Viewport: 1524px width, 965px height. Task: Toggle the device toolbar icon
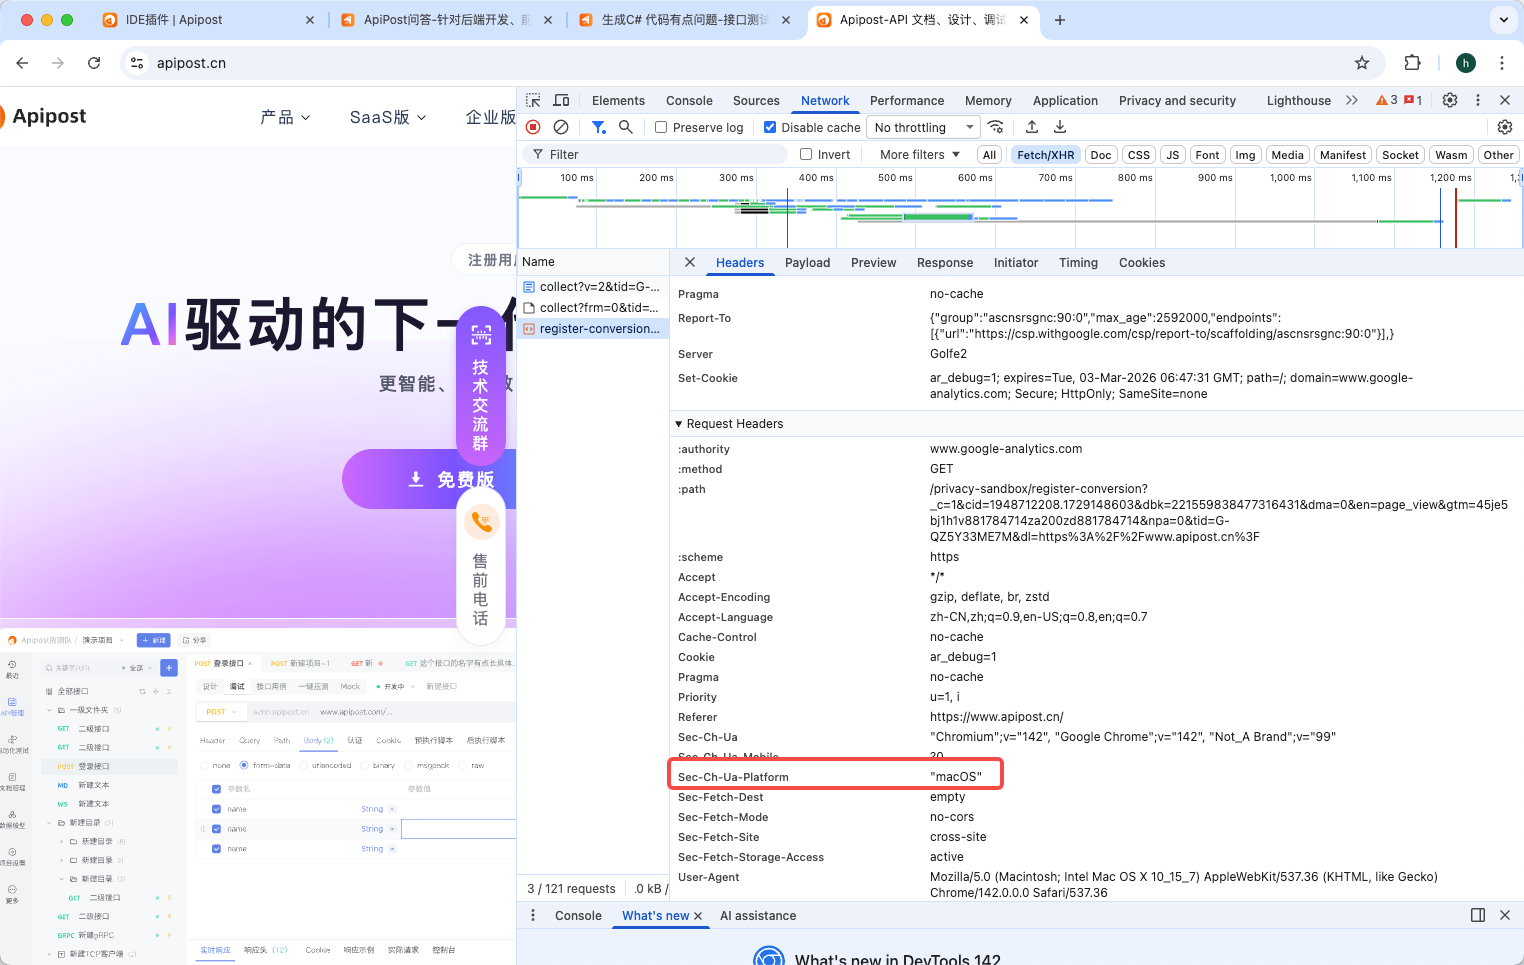coord(561,100)
